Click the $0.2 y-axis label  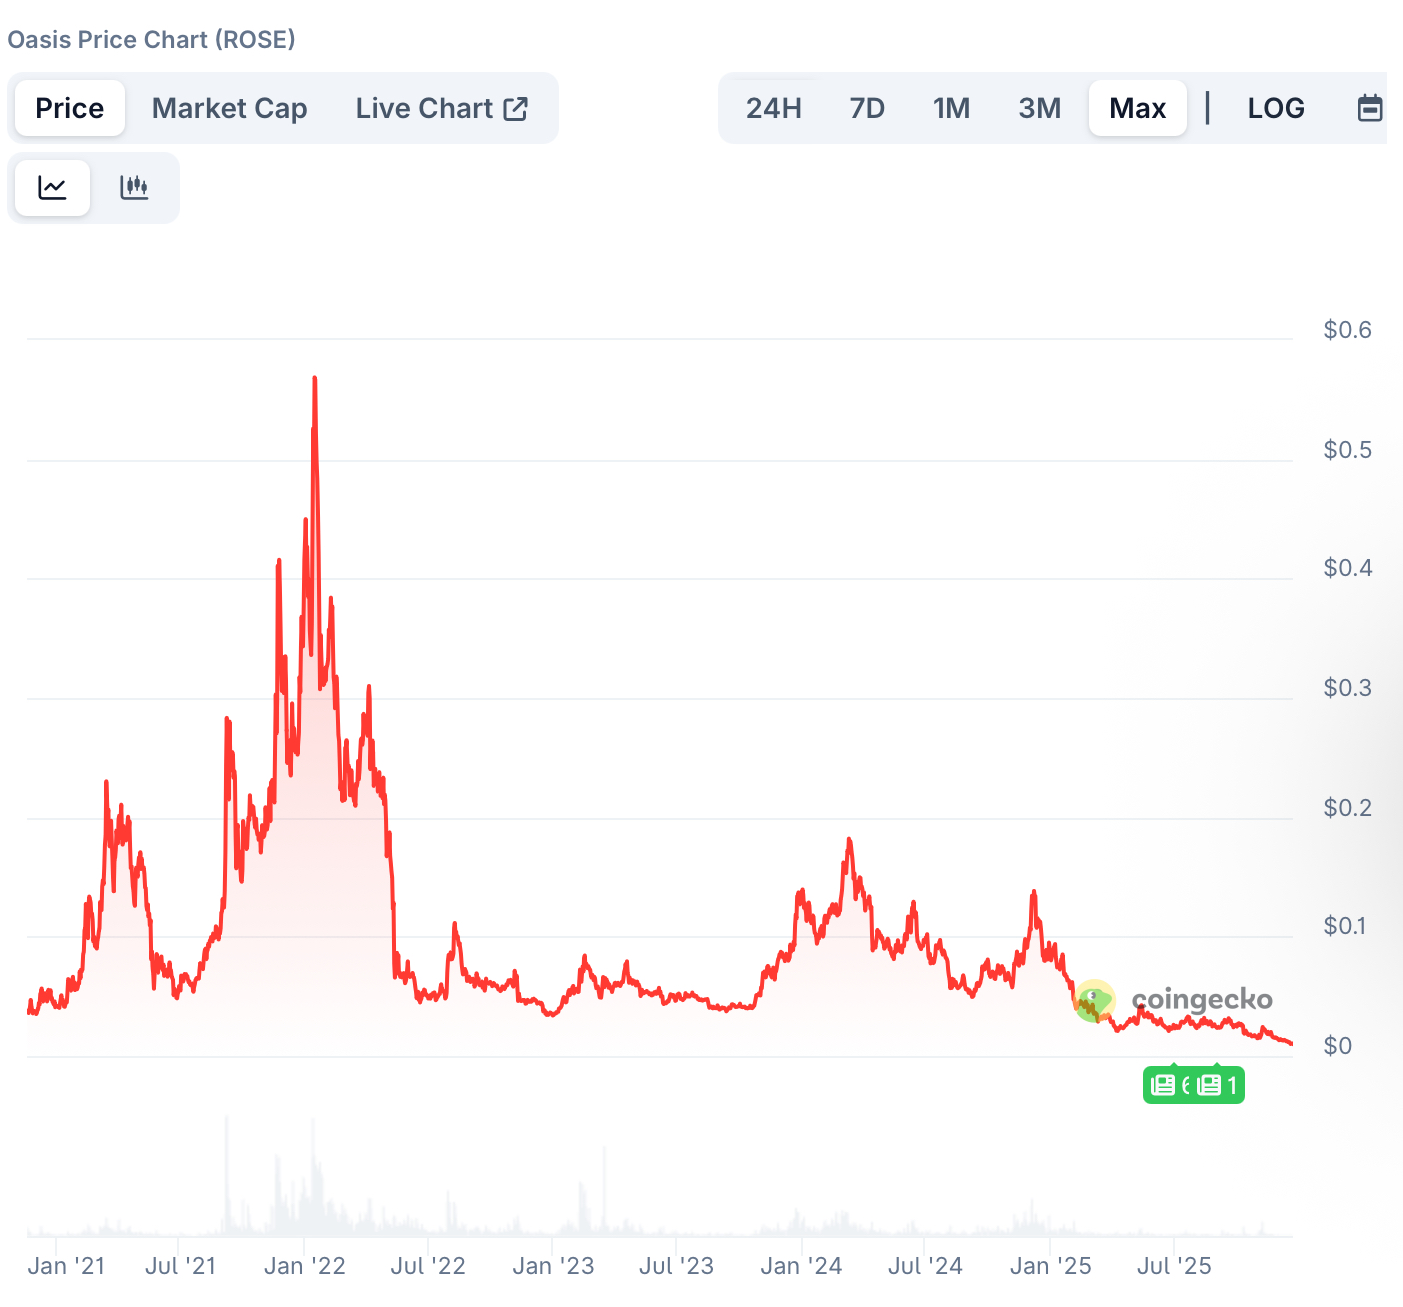(1347, 808)
